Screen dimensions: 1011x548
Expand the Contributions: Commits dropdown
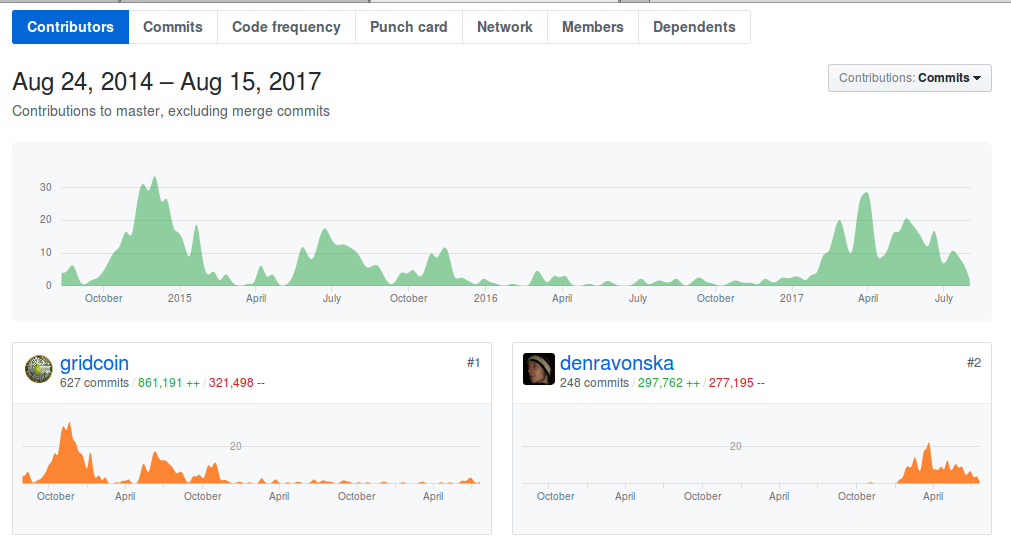point(910,78)
